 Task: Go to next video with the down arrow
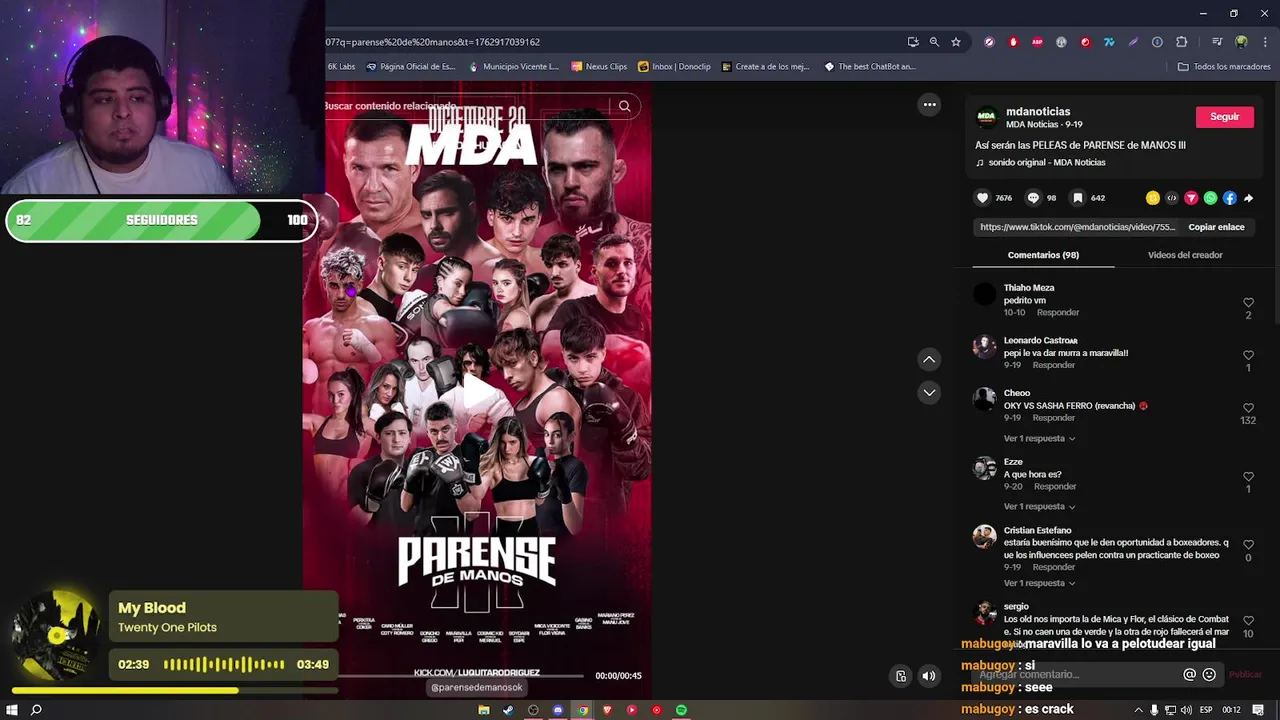(x=929, y=392)
